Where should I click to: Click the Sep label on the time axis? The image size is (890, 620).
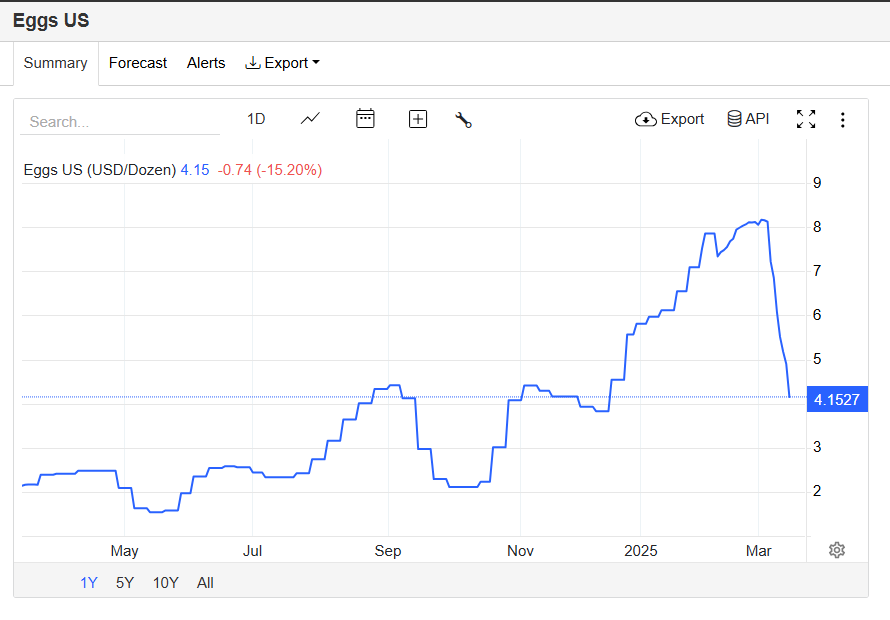click(388, 551)
